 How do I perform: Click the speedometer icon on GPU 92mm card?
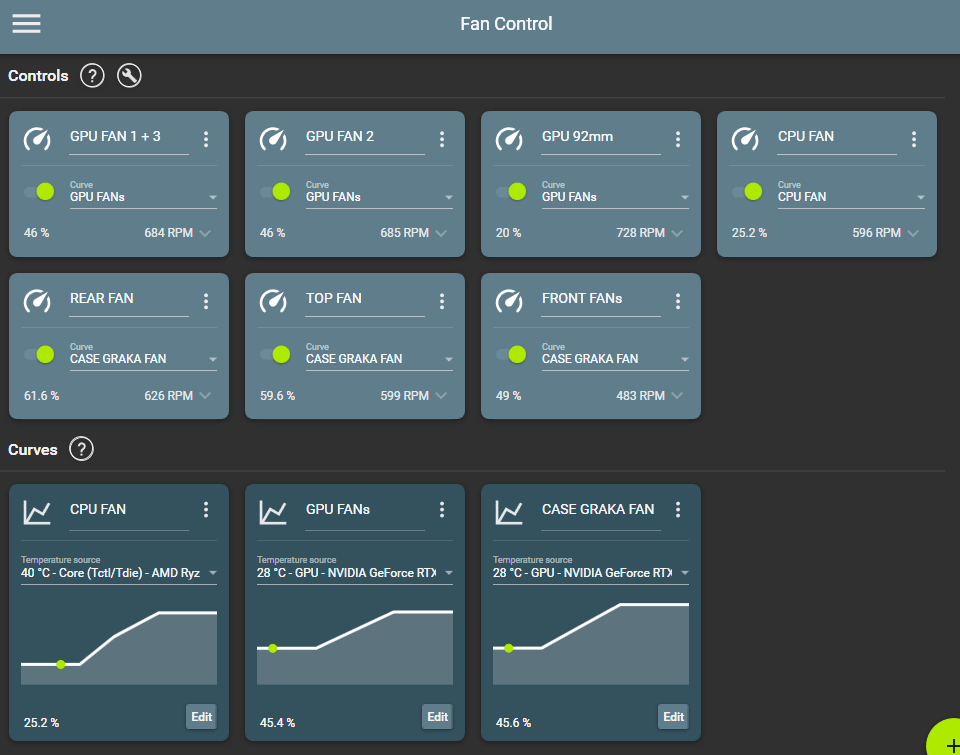coord(509,139)
